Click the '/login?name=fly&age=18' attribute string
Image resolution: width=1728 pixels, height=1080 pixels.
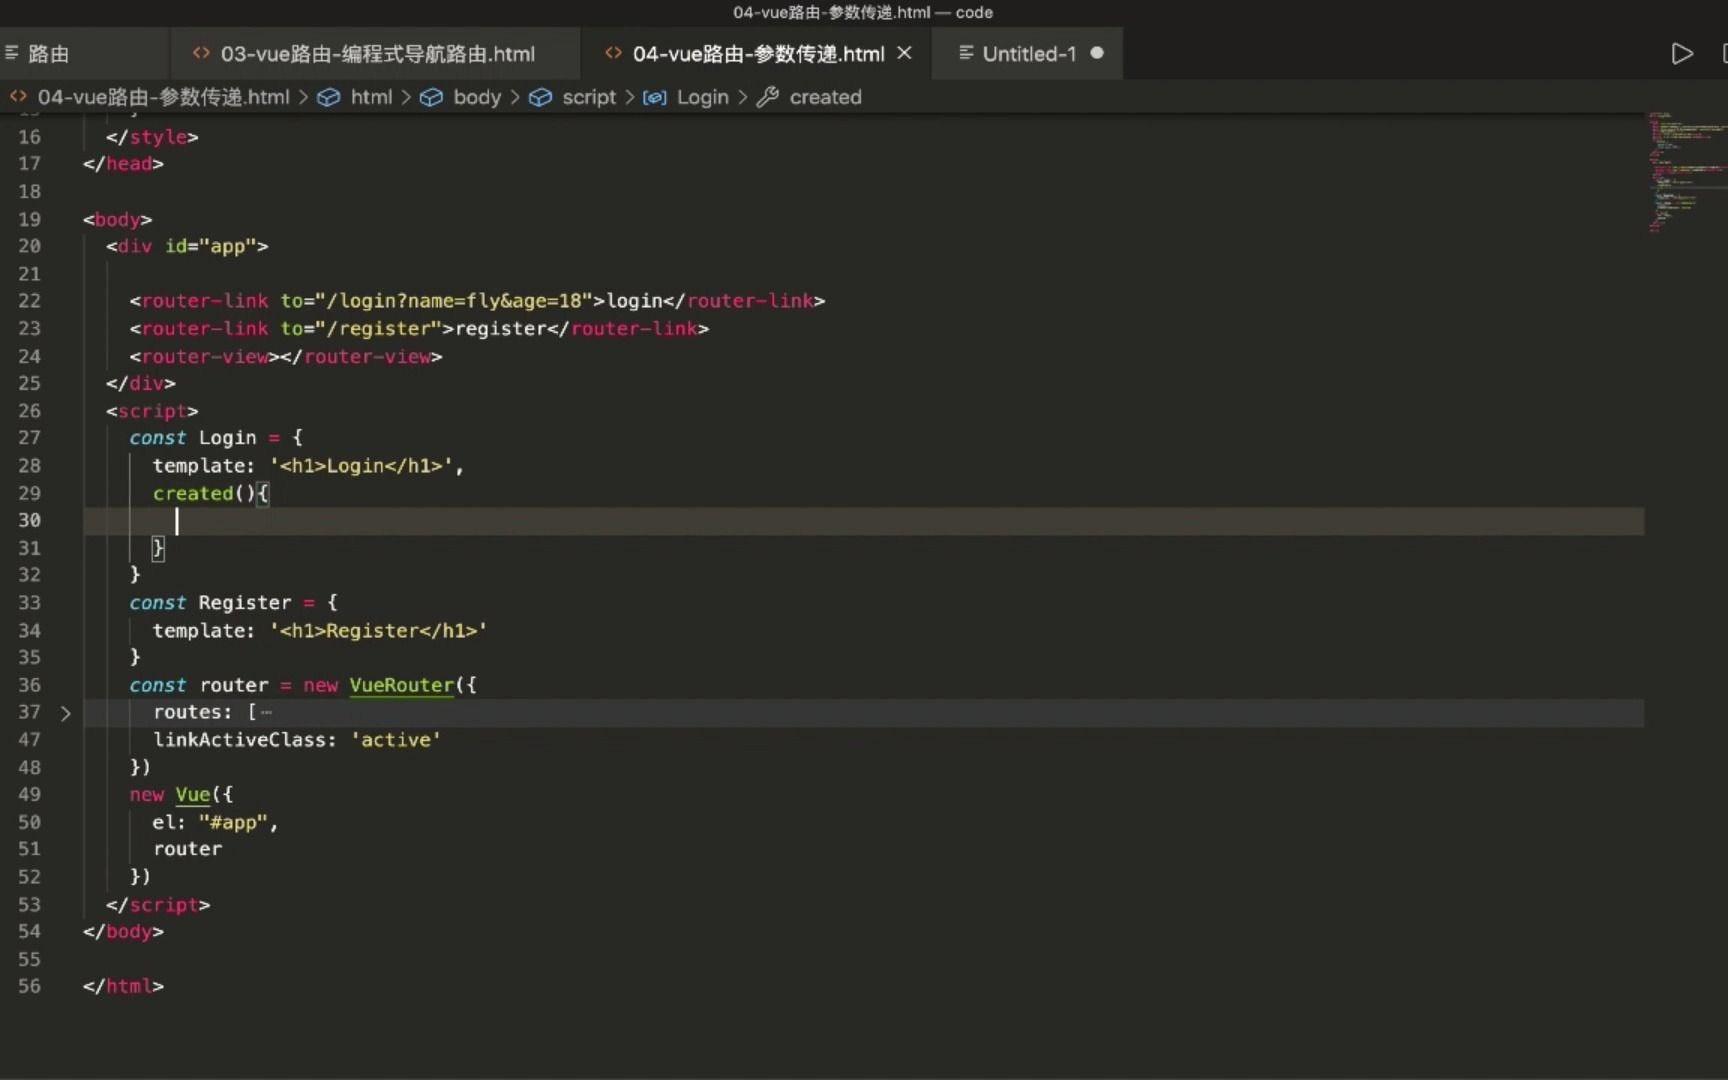click(x=454, y=301)
